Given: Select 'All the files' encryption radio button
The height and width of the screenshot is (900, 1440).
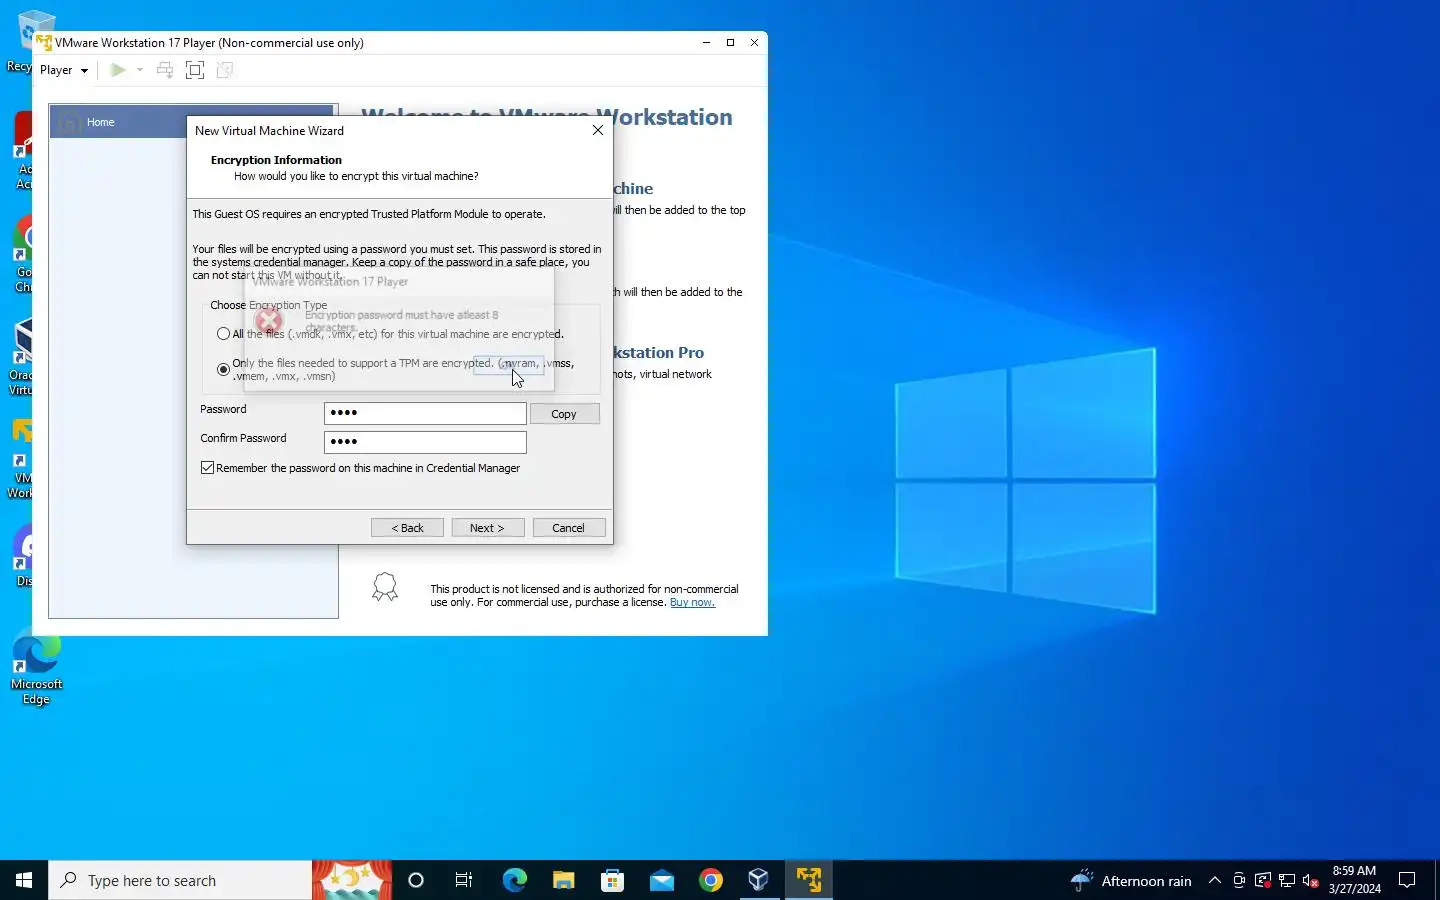Looking at the screenshot, I should click(x=223, y=334).
